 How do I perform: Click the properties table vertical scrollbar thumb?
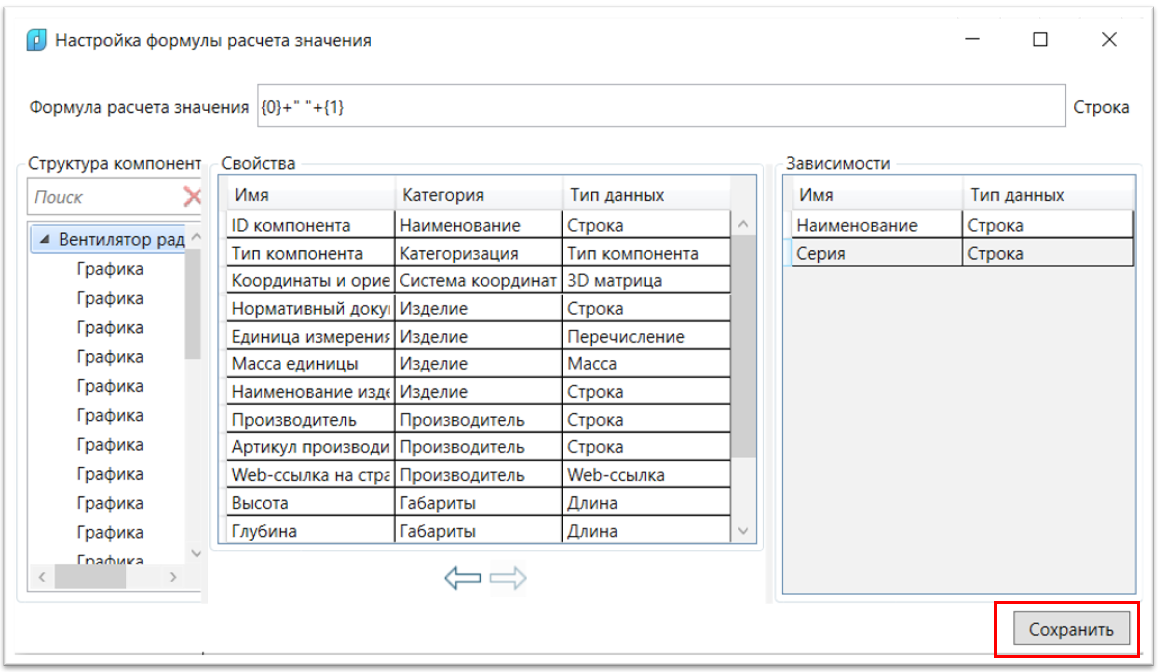pyautogui.click(x=744, y=346)
